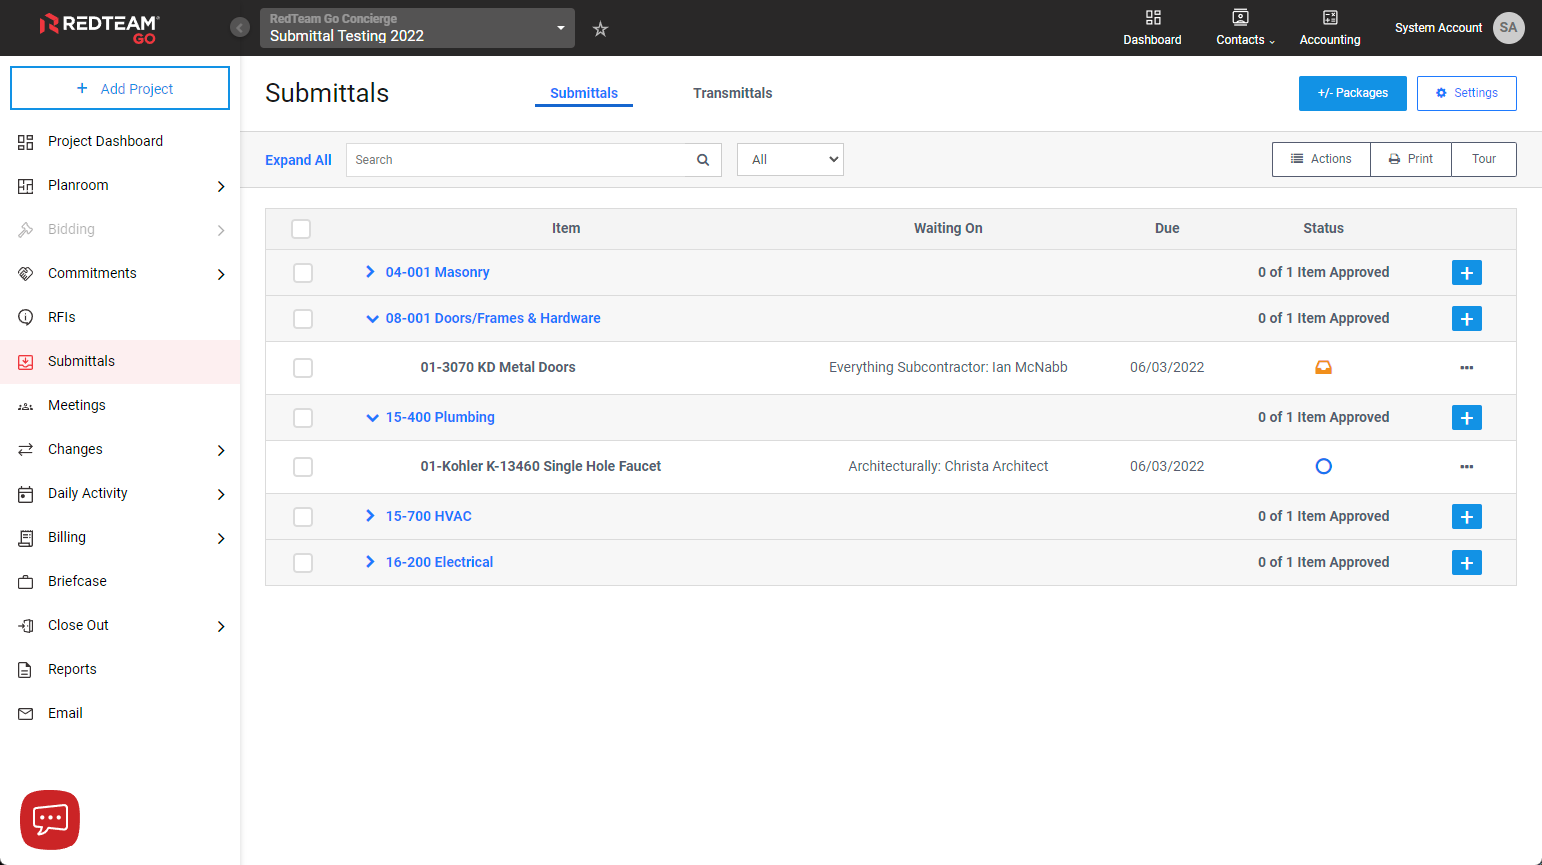
Task: Open the chat support bubble
Action: point(48,819)
